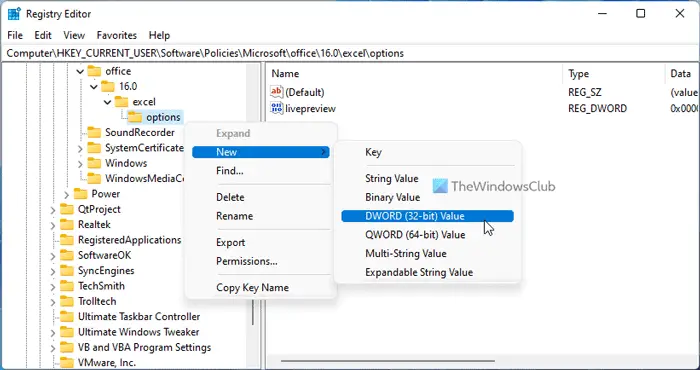The width and height of the screenshot is (700, 370).
Task: Click the Power folder icon
Action: (x=80, y=194)
